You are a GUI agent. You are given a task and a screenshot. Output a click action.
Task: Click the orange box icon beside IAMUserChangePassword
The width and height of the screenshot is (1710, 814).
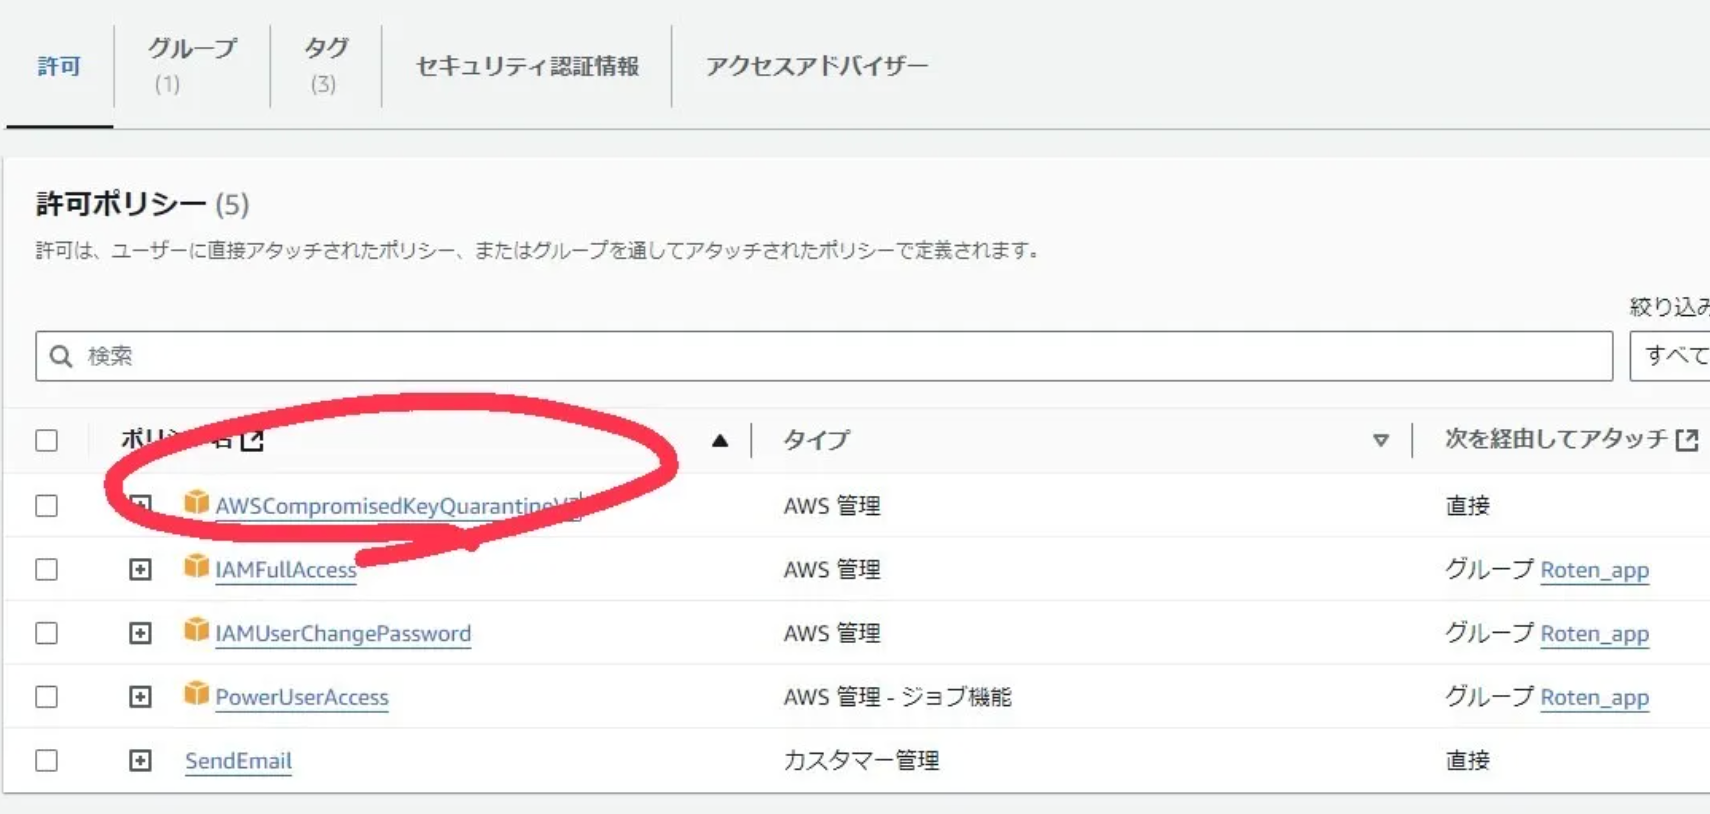(196, 630)
